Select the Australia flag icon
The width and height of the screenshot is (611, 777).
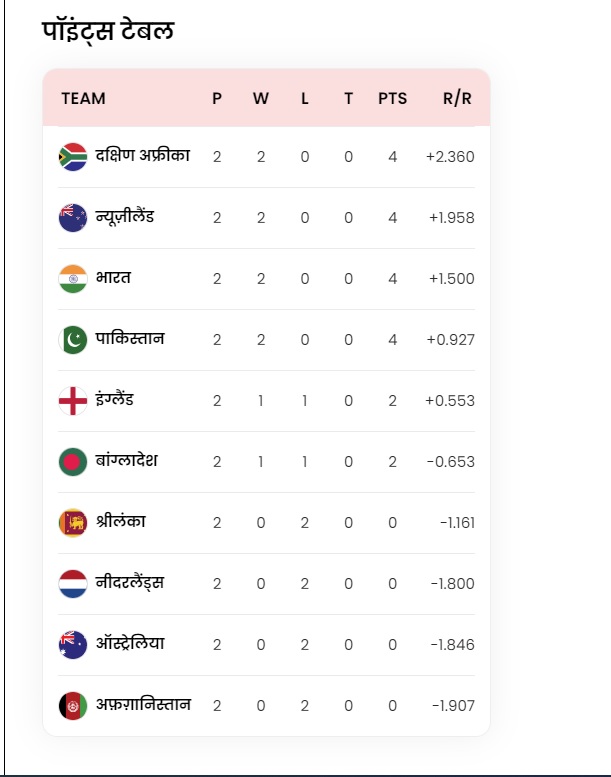[x=73, y=644]
